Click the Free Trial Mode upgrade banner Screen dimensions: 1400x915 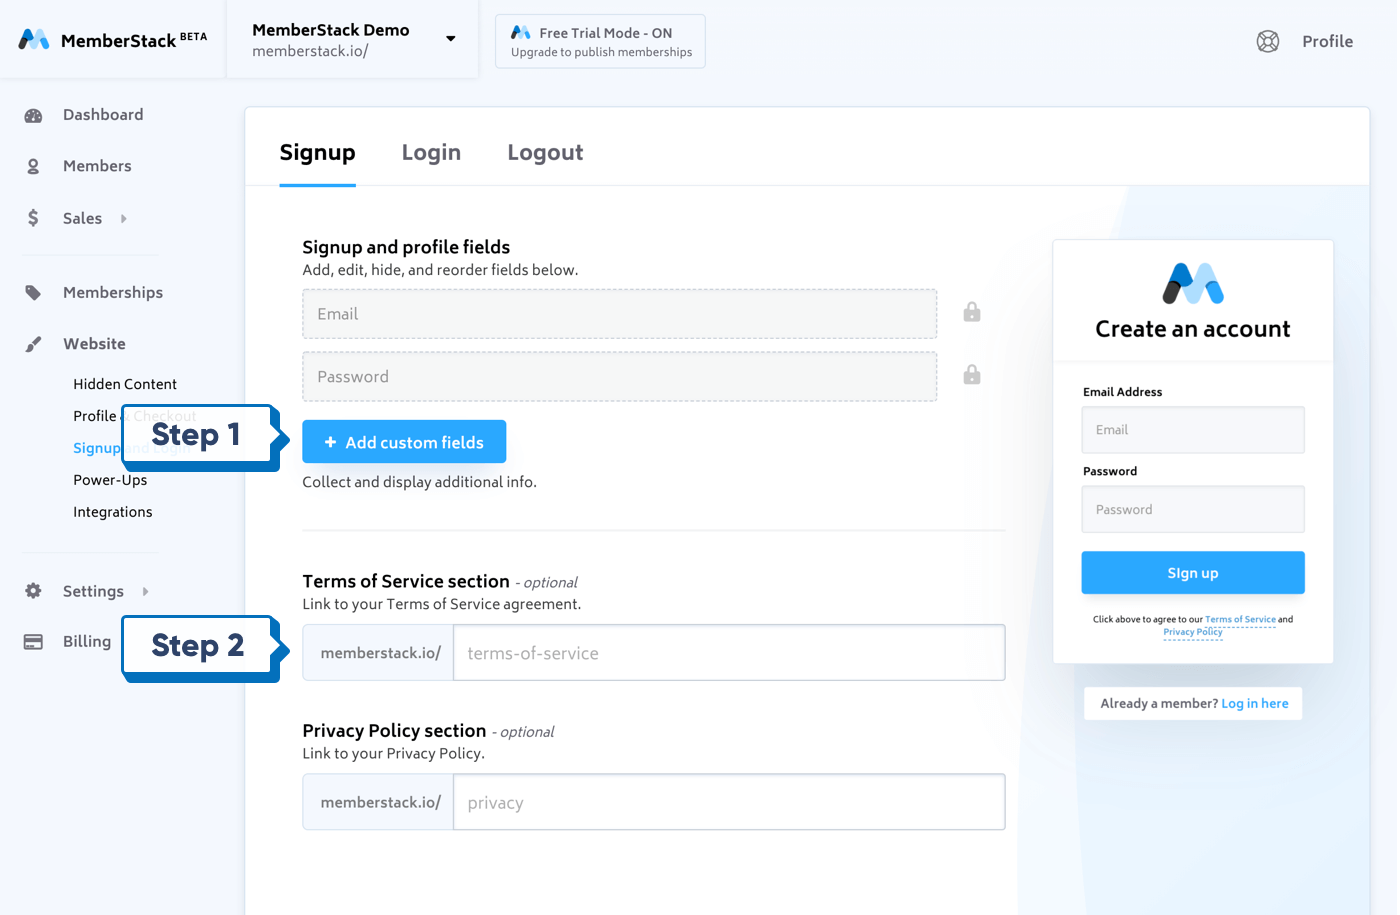[x=600, y=41]
